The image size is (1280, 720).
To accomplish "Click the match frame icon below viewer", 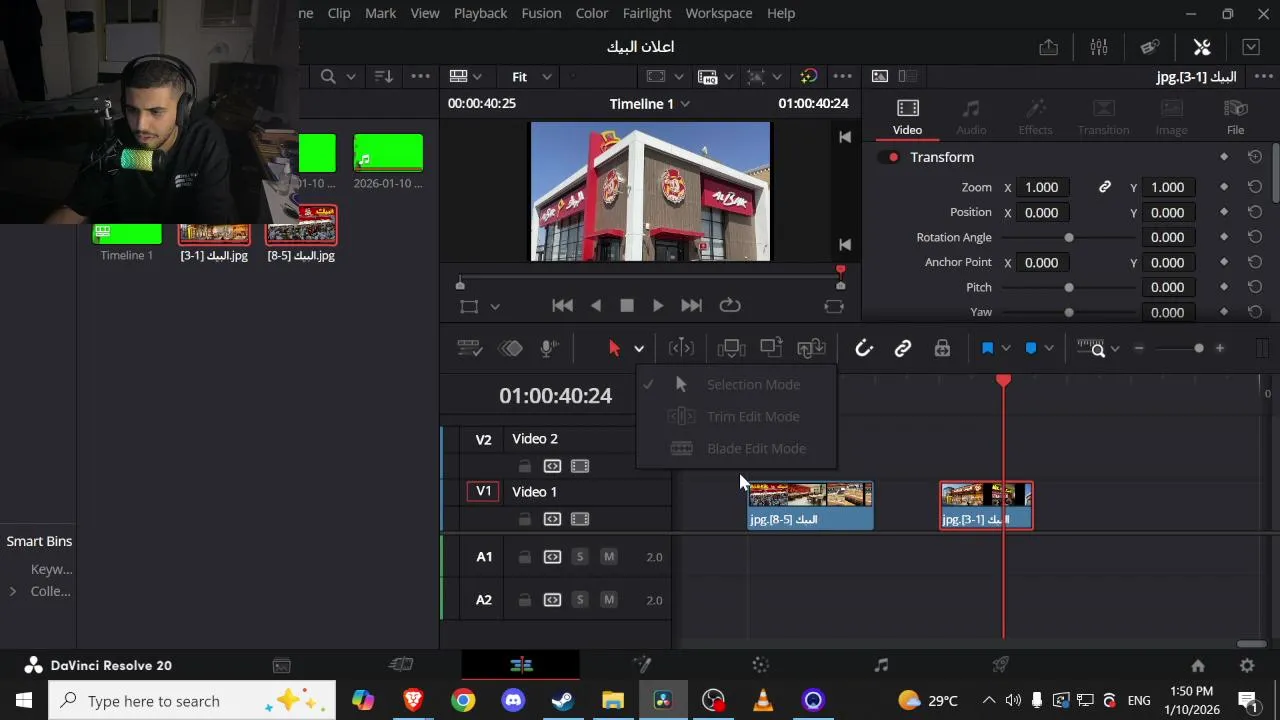I will point(834,306).
